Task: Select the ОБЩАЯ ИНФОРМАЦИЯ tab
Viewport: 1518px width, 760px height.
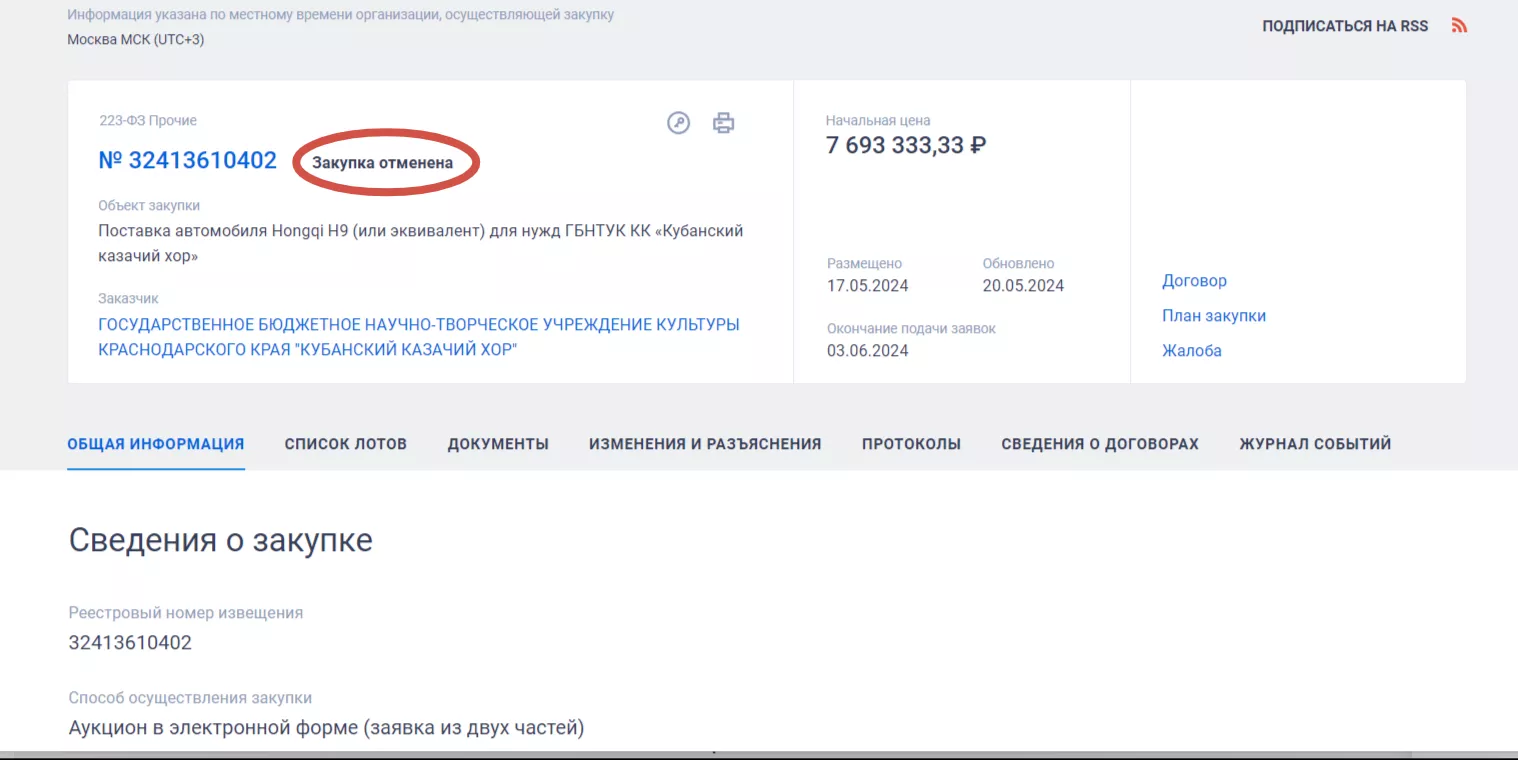Action: [156, 444]
